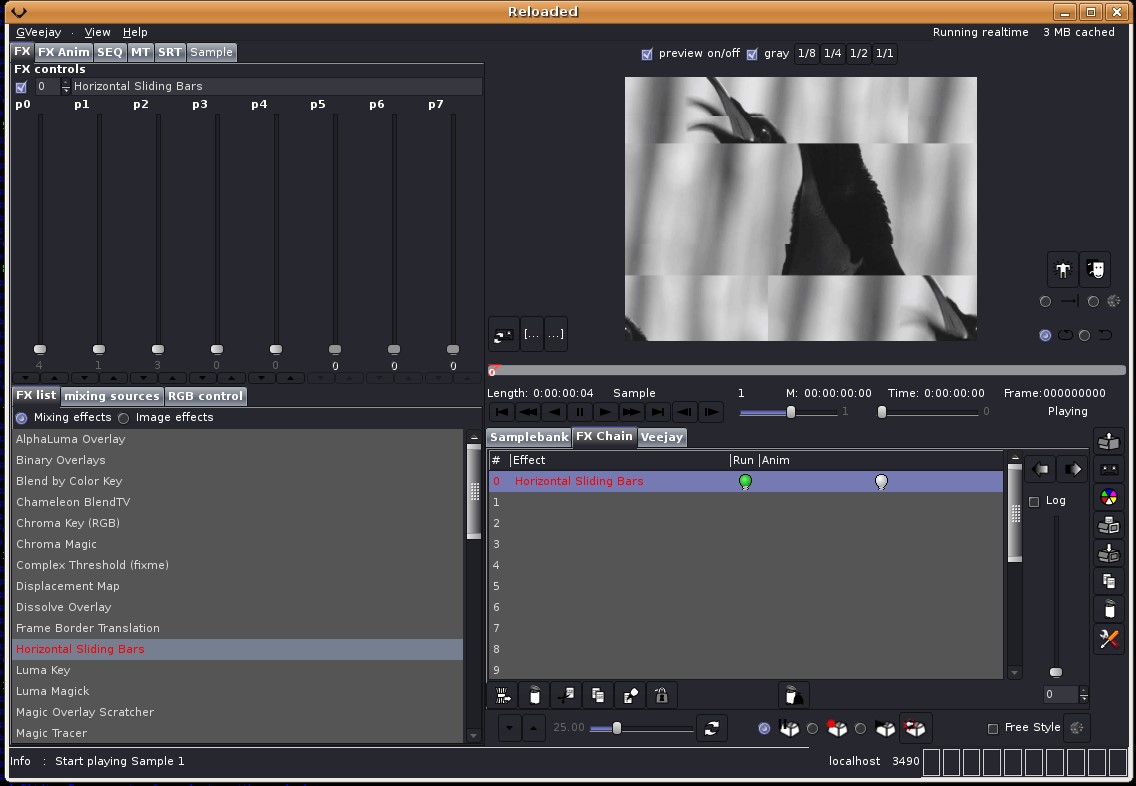Click the color wheel icon in right toolbar
This screenshot has height=786, width=1136.
click(x=1108, y=497)
